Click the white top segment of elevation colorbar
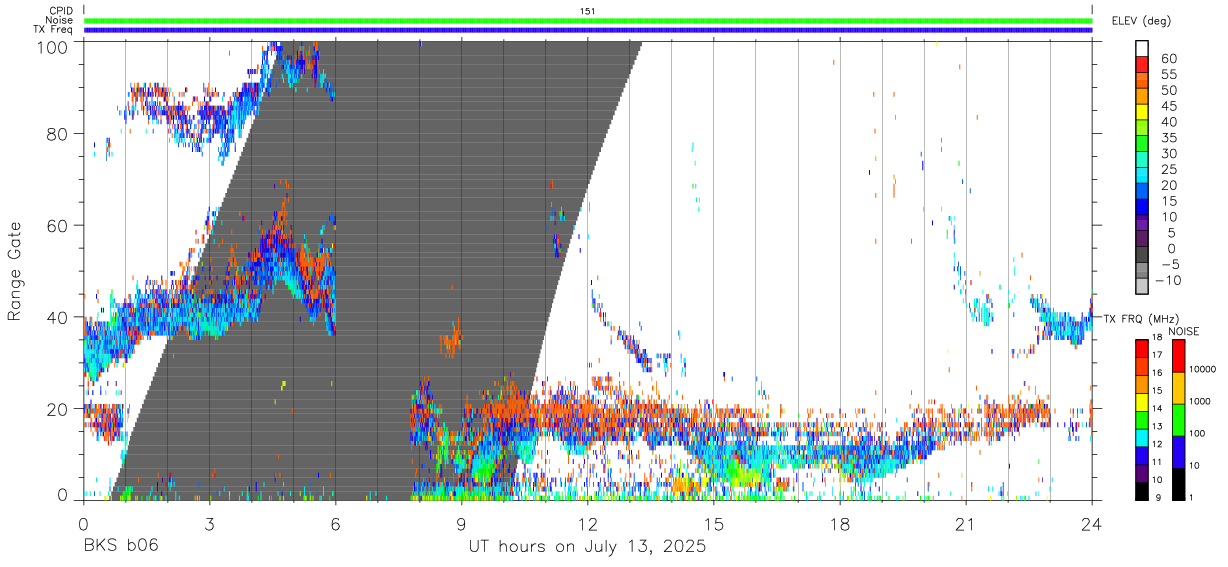The height and width of the screenshot is (567, 1228). point(1143,47)
